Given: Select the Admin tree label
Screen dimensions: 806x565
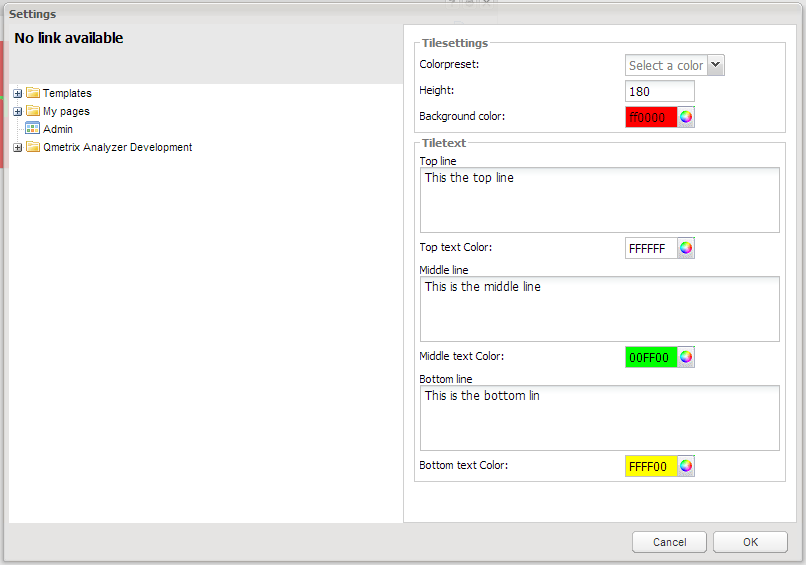Looking at the screenshot, I should [58, 129].
